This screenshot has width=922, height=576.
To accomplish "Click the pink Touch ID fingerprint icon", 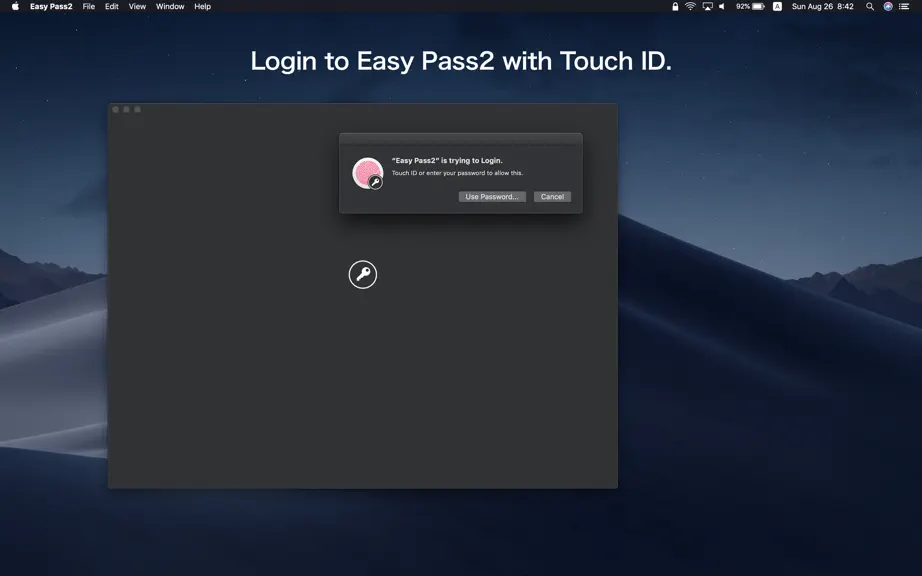I will click(x=368, y=173).
